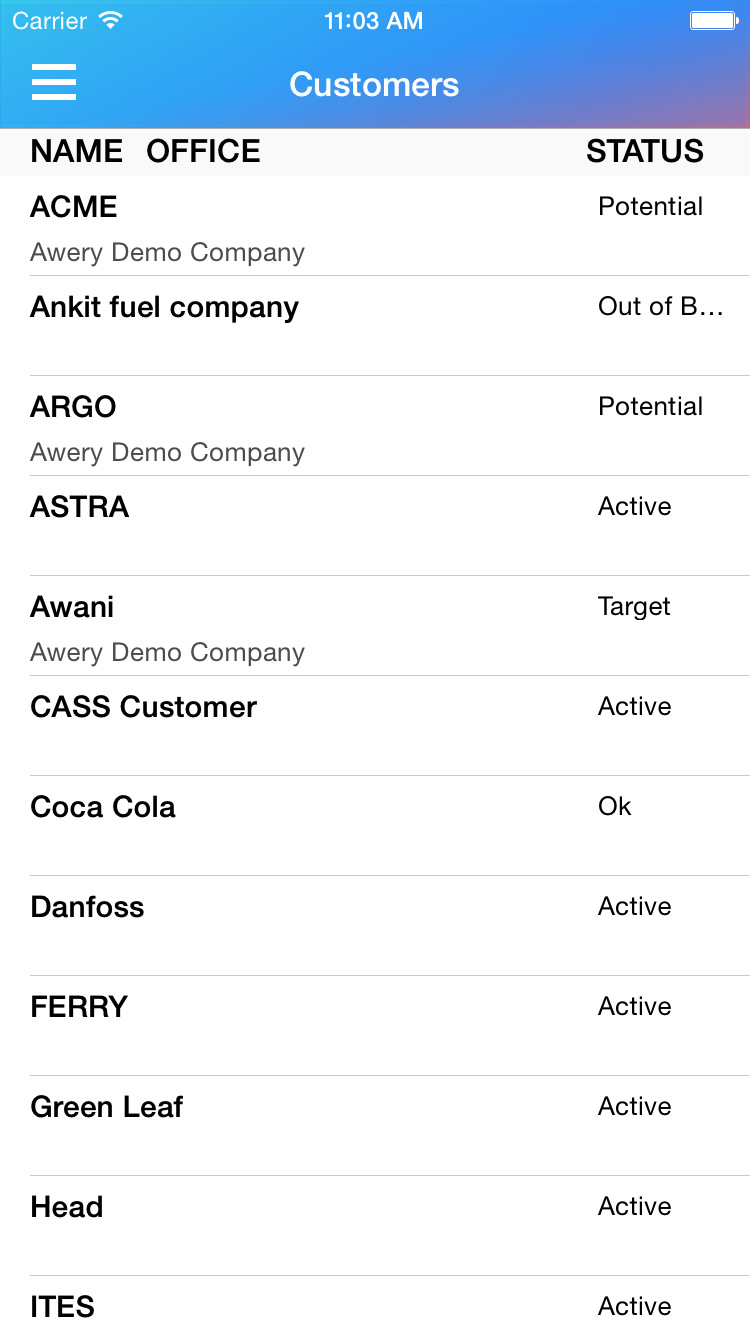Viewport: 750px width, 1334px height.
Task: Select CASS Customer from list
Action: [375, 726]
